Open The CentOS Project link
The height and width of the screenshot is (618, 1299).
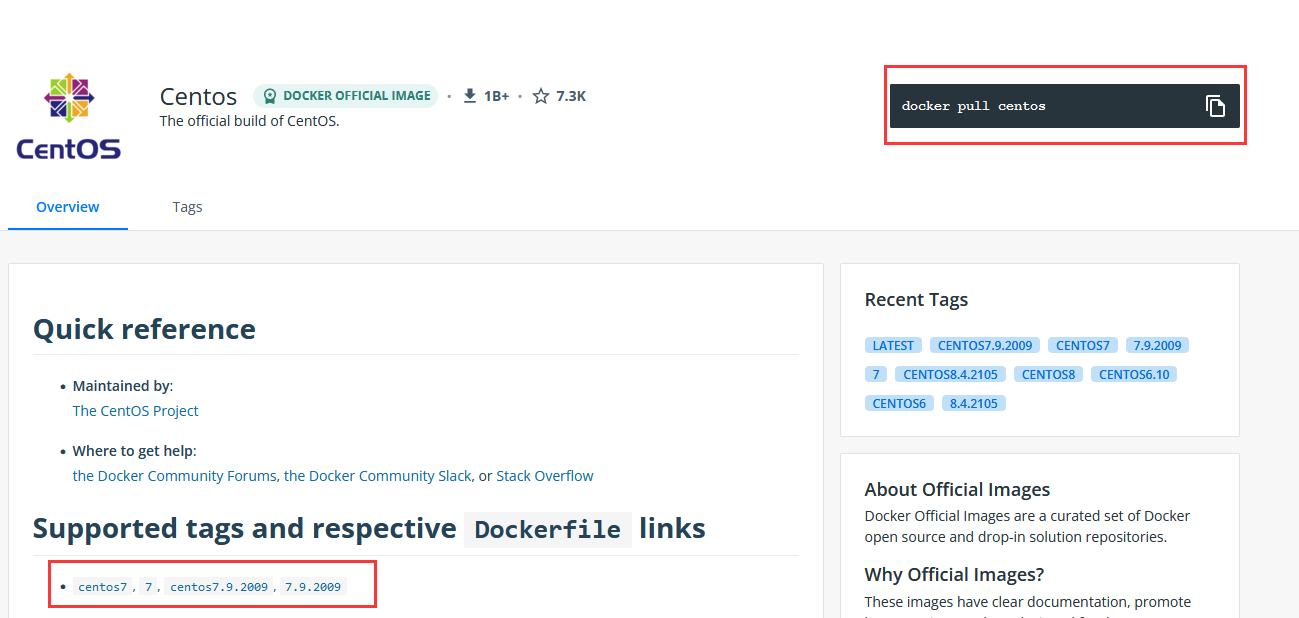click(x=135, y=411)
